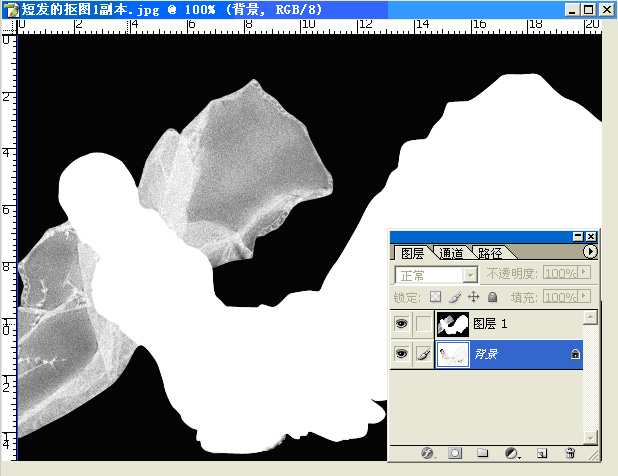This screenshot has height=476, width=618.
Task: Open the 不透明度 opacity slider arrow
Action: [x=584, y=272]
